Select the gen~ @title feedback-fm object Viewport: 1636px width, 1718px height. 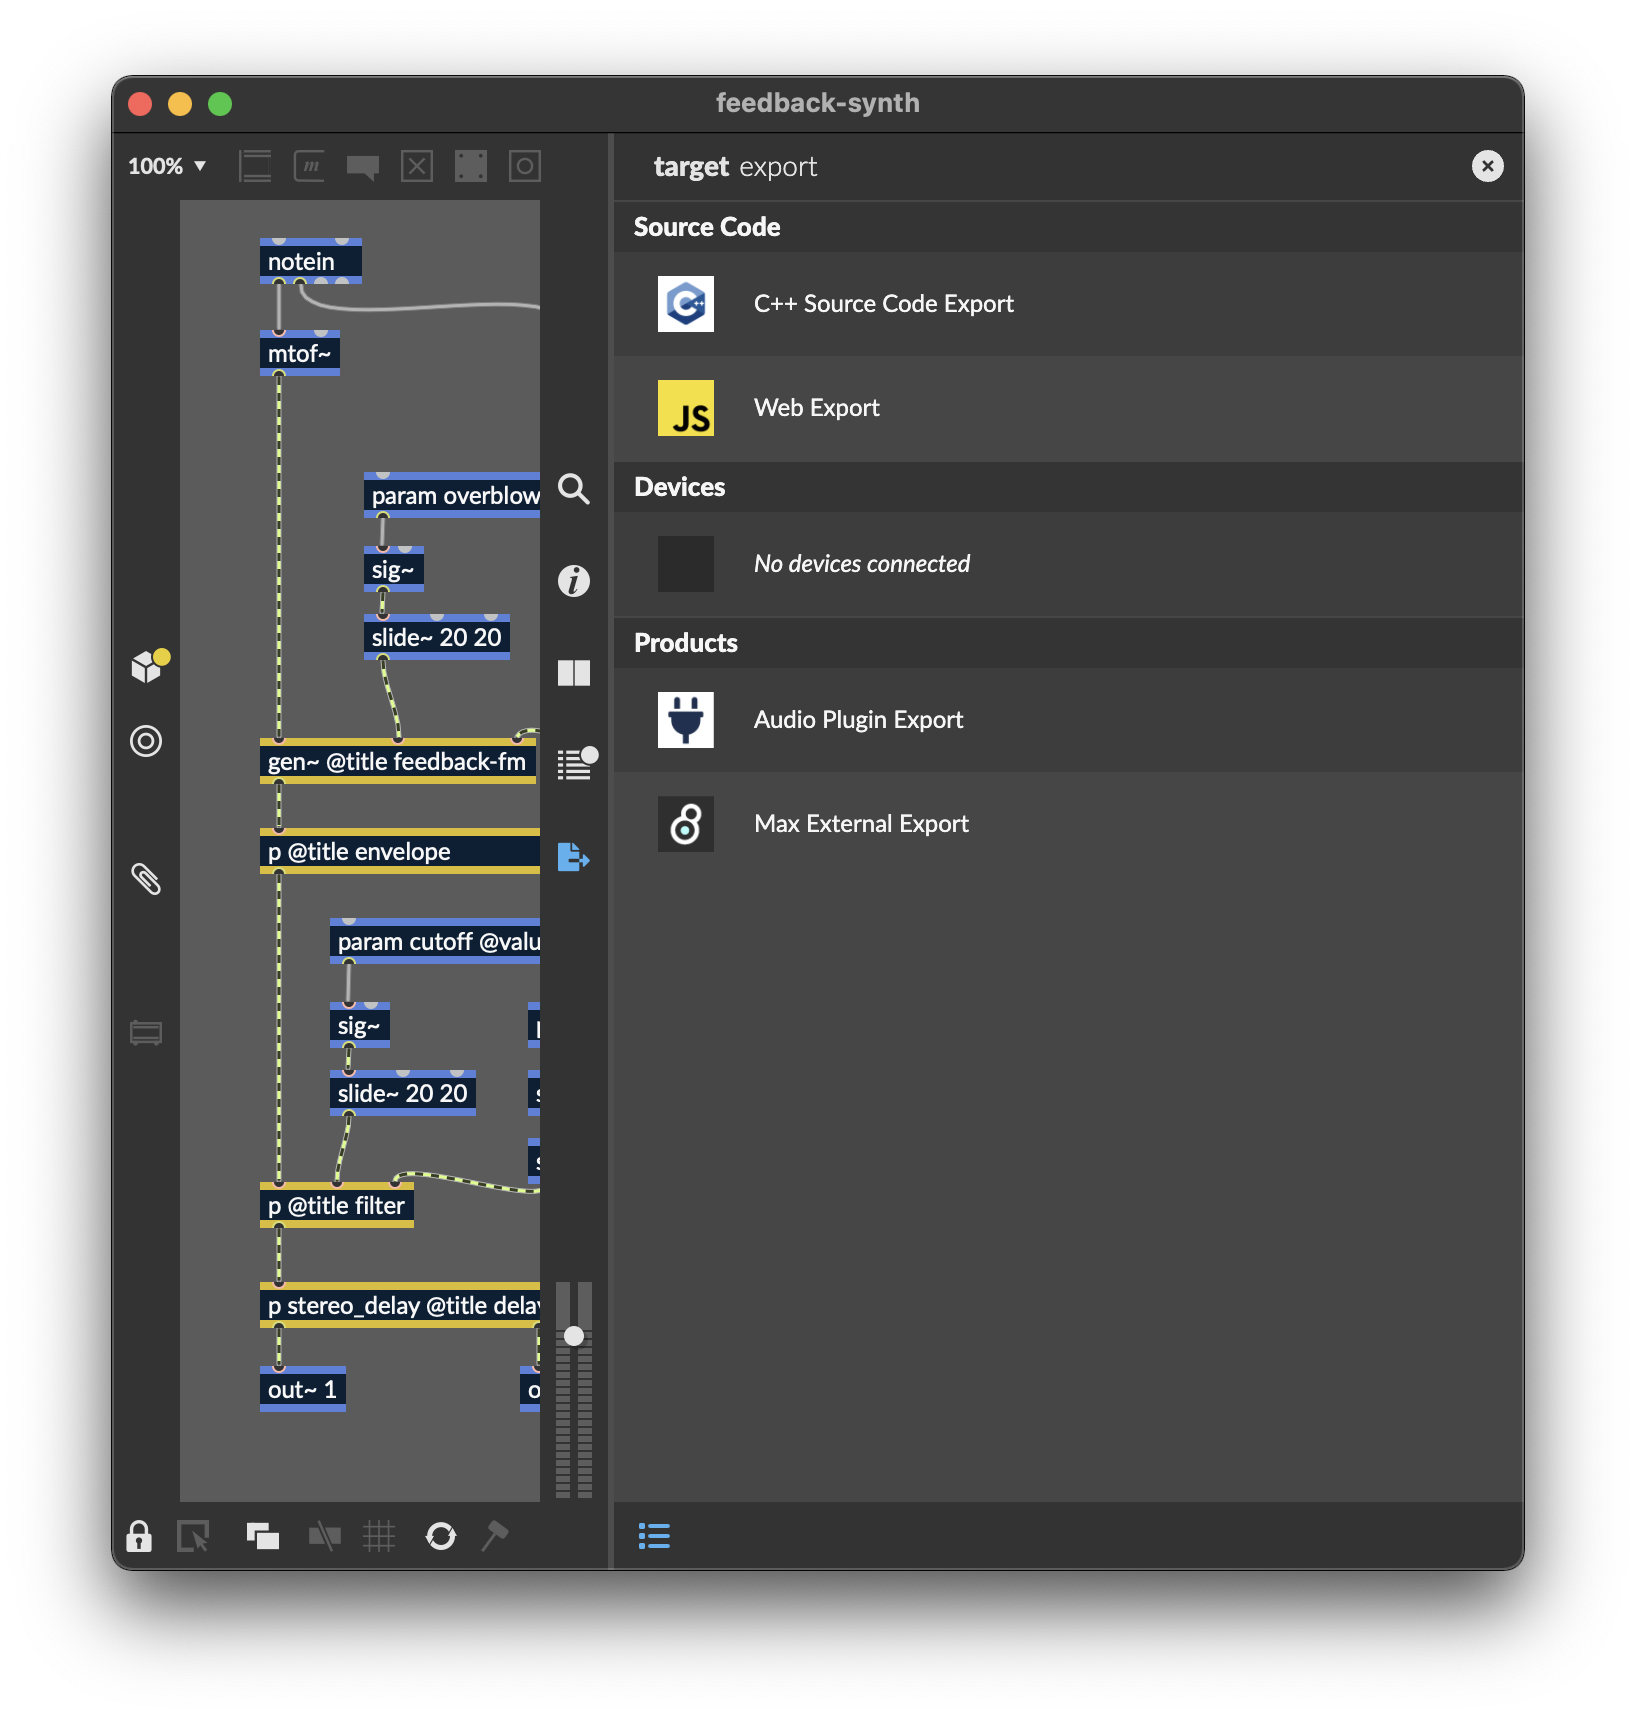[x=397, y=762]
